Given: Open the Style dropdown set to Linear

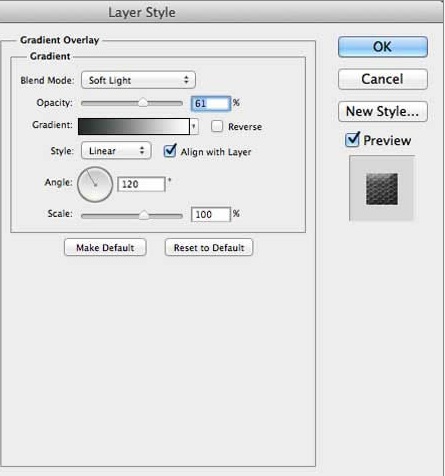Looking at the screenshot, I should coord(116,151).
